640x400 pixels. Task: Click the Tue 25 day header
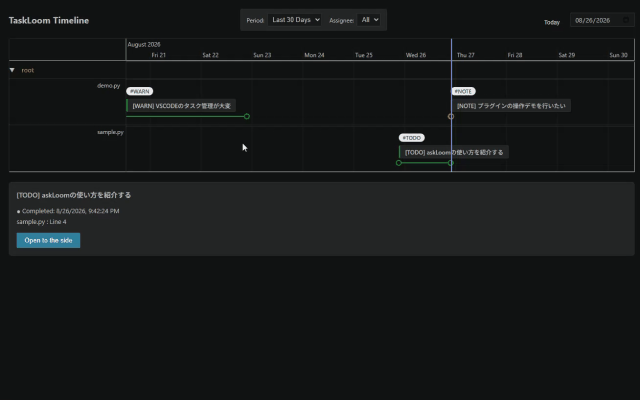coord(364,55)
